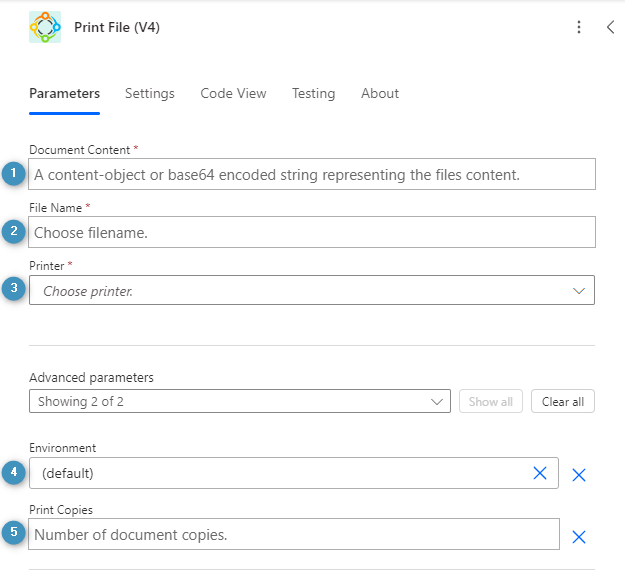625x582 pixels.
Task: Click the Show all button
Action: pos(491,401)
